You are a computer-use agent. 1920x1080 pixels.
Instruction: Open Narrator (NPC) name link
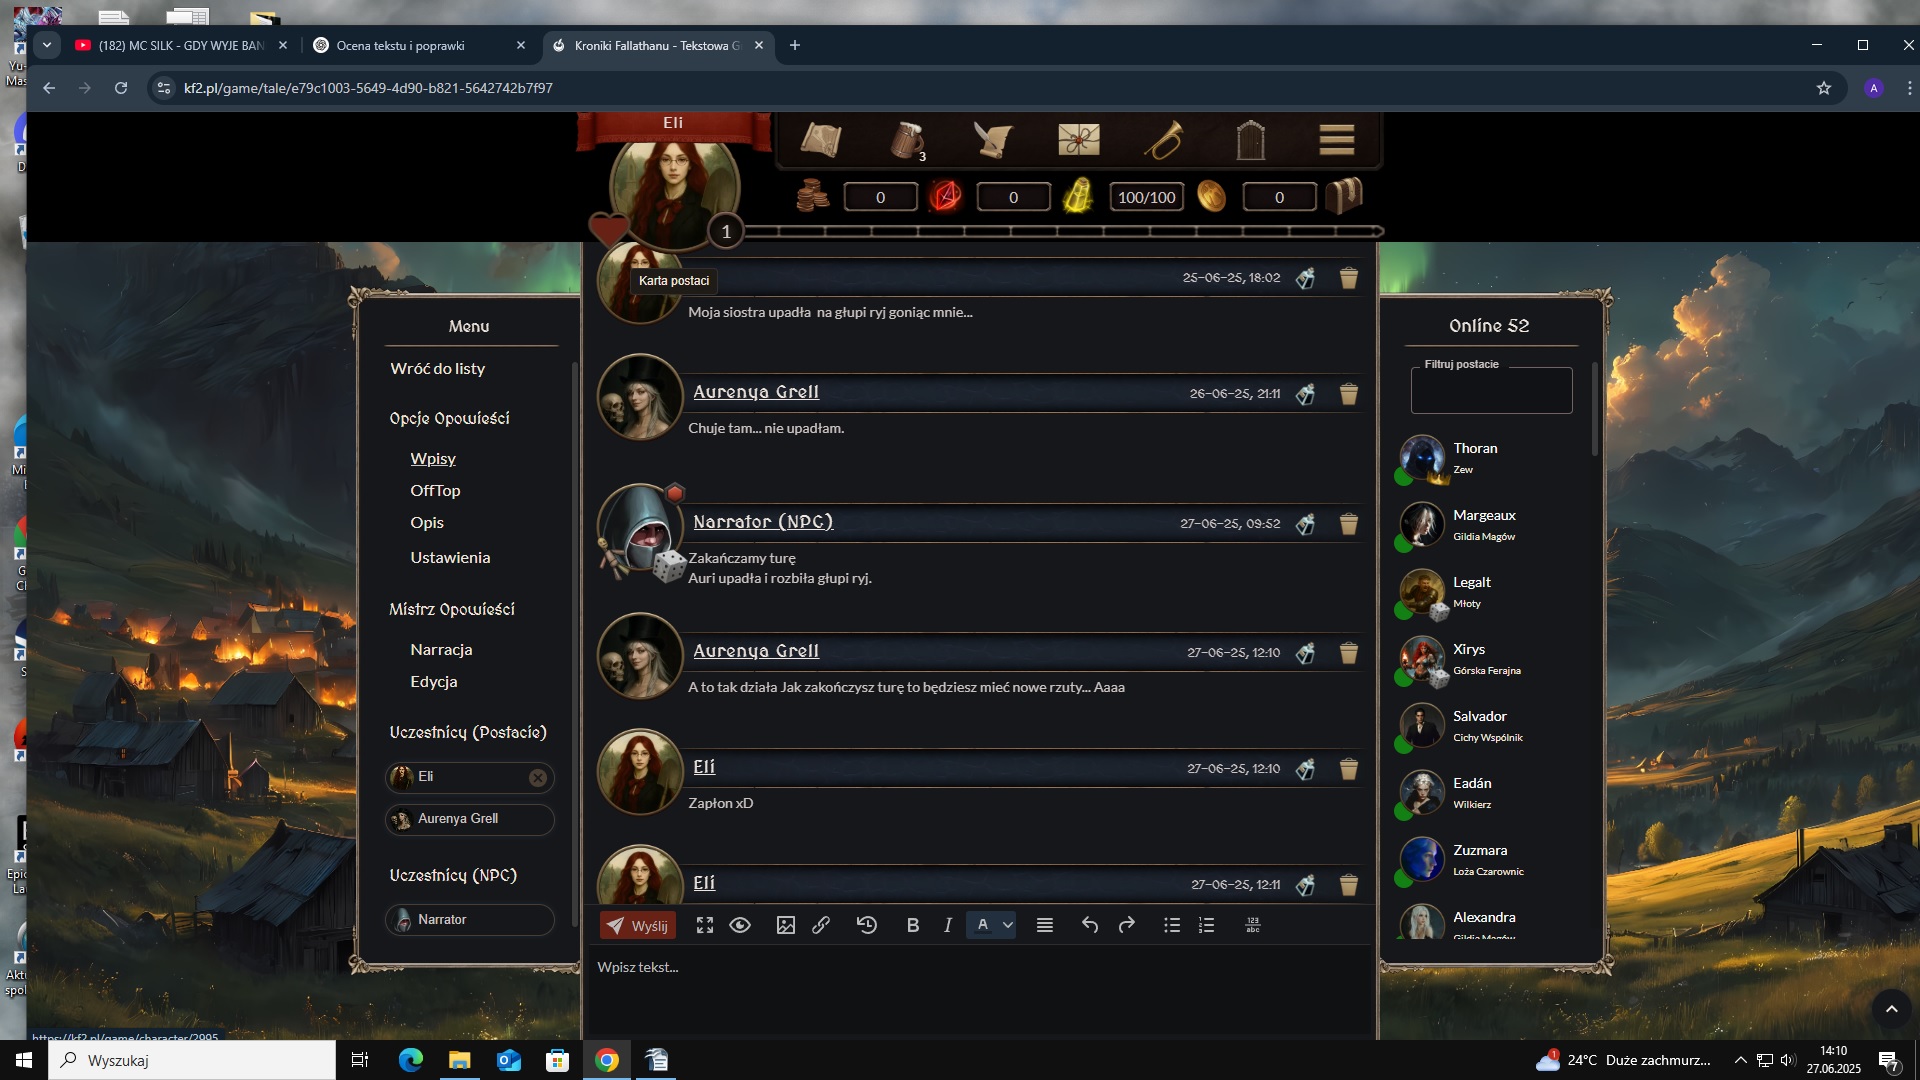tap(763, 522)
